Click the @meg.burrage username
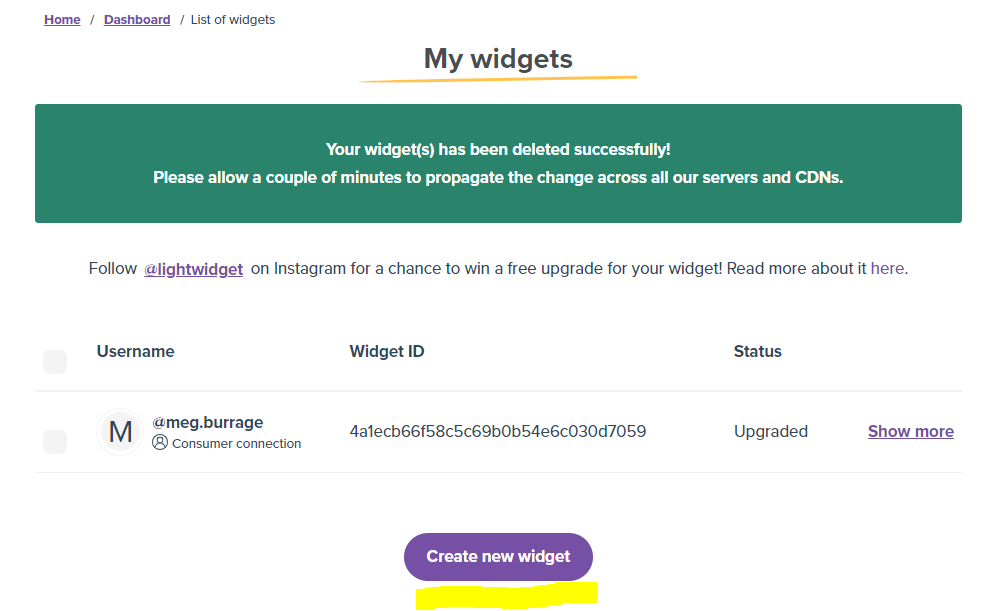 pos(208,423)
